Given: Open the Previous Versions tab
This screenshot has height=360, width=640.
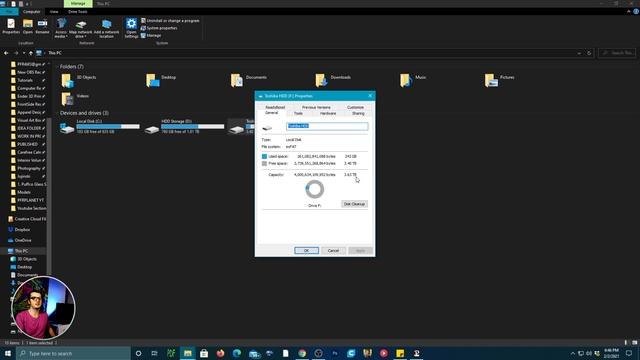Looking at the screenshot, I should pos(316,107).
